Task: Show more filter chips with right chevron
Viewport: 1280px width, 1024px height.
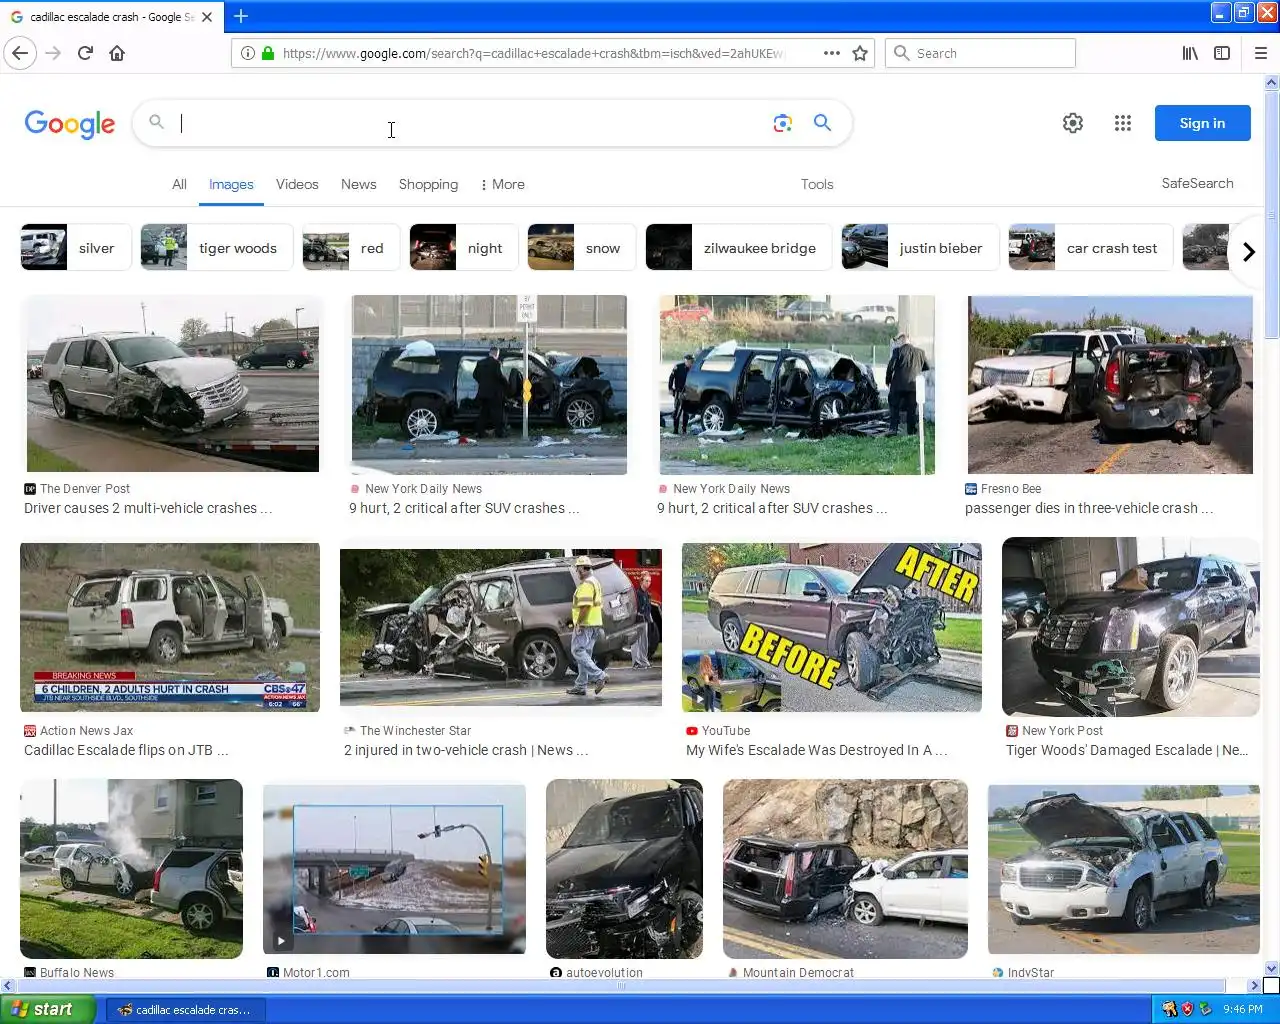Action: point(1248,251)
